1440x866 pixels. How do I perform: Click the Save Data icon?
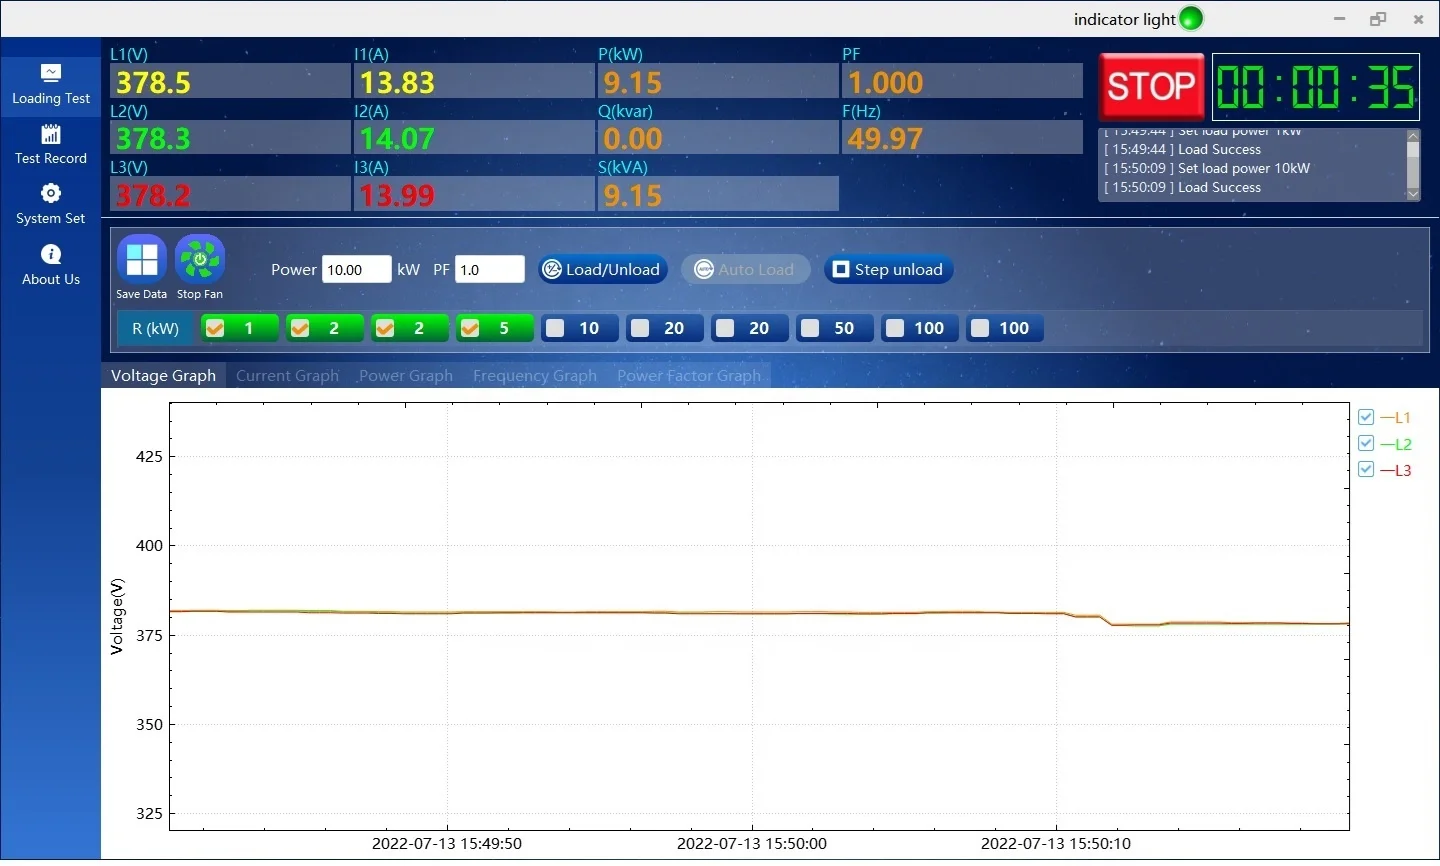click(x=141, y=260)
